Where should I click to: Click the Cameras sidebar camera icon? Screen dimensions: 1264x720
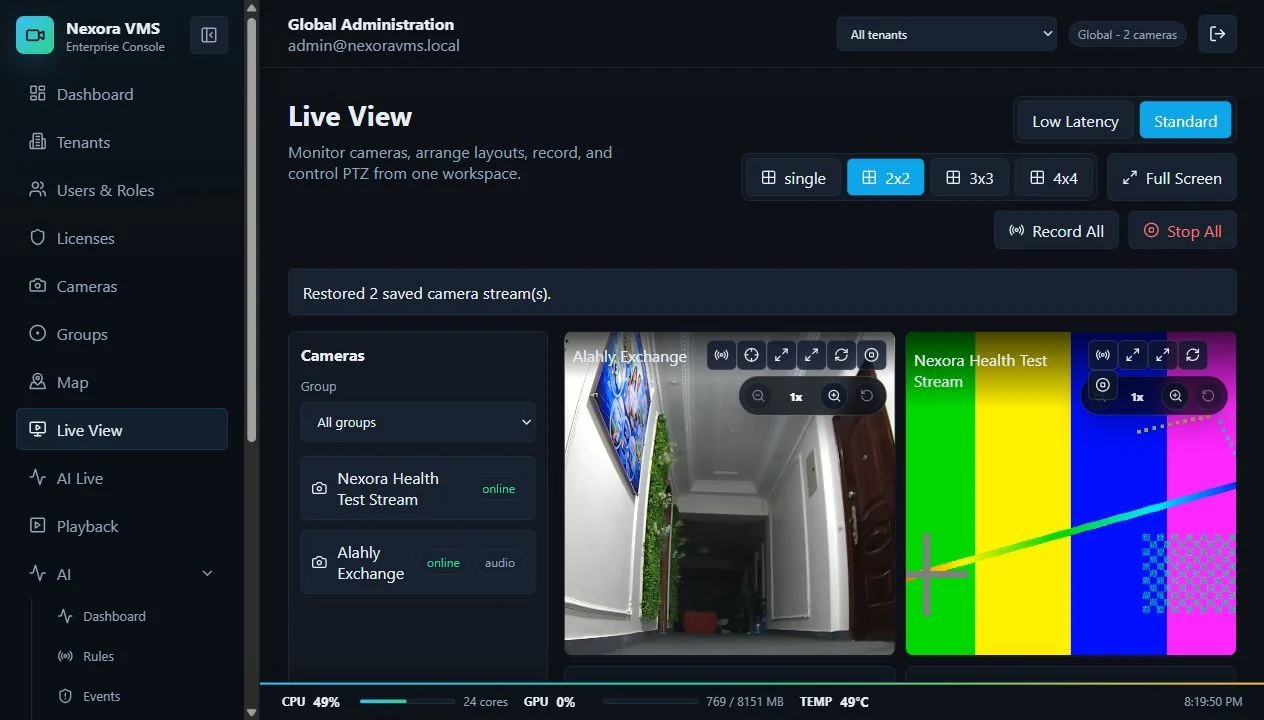point(38,285)
